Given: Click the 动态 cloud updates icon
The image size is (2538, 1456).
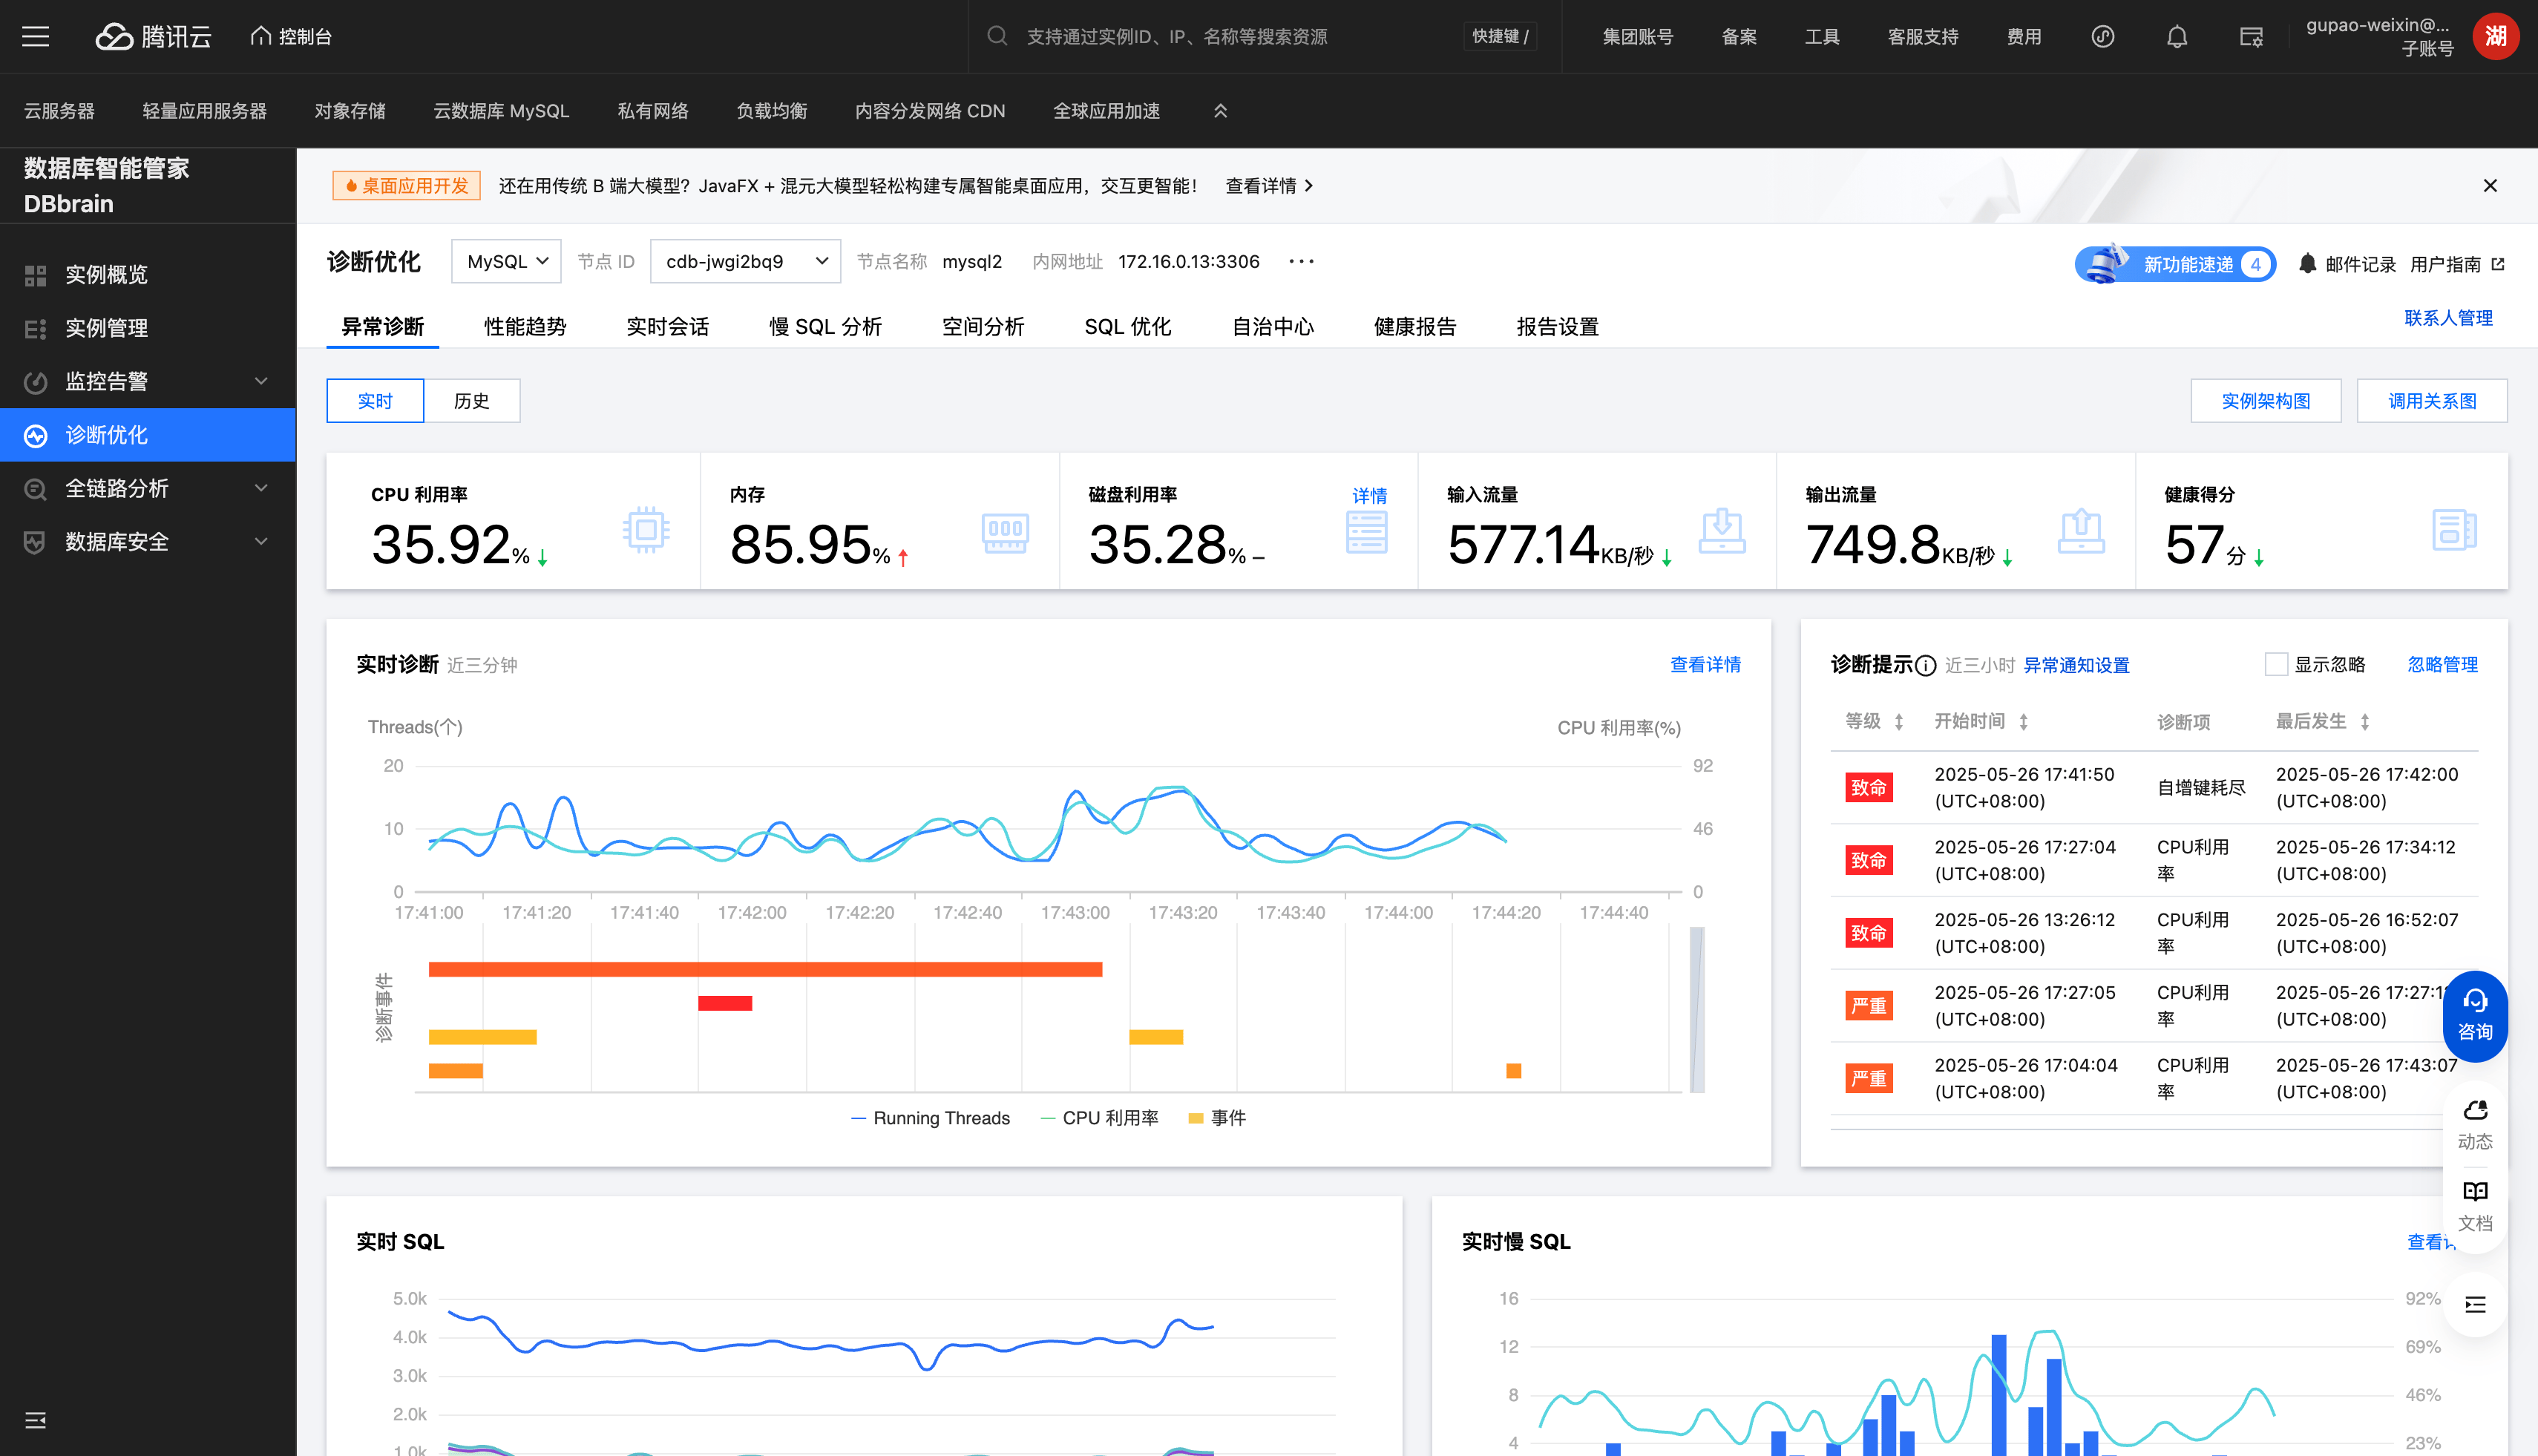Looking at the screenshot, I should pyautogui.click(x=2474, y=1122).
